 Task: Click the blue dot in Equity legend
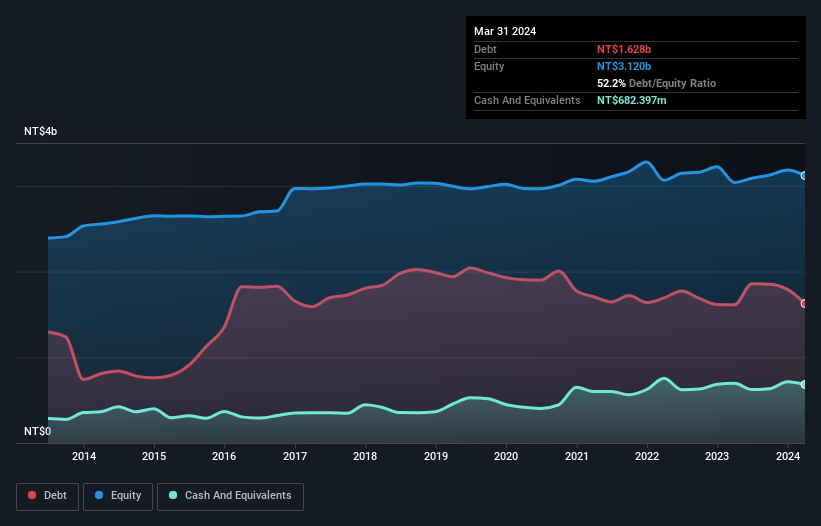(99, 495)
